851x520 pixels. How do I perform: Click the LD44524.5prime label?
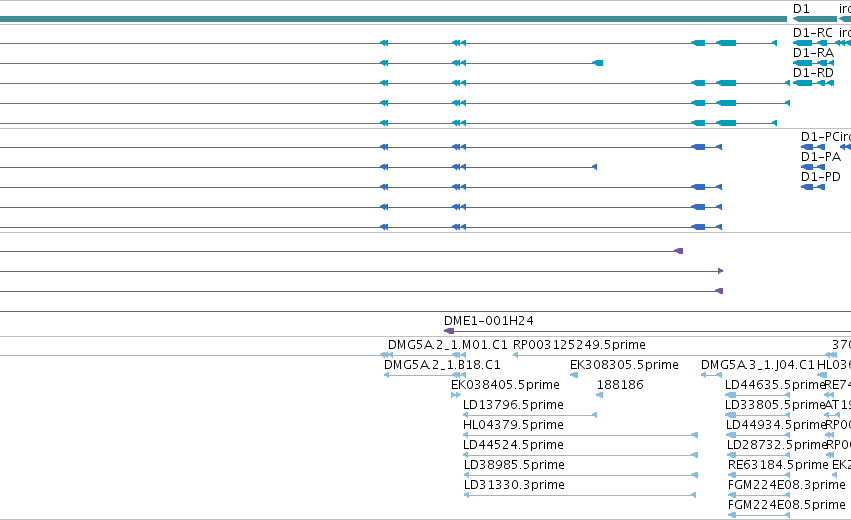(513, 445)
